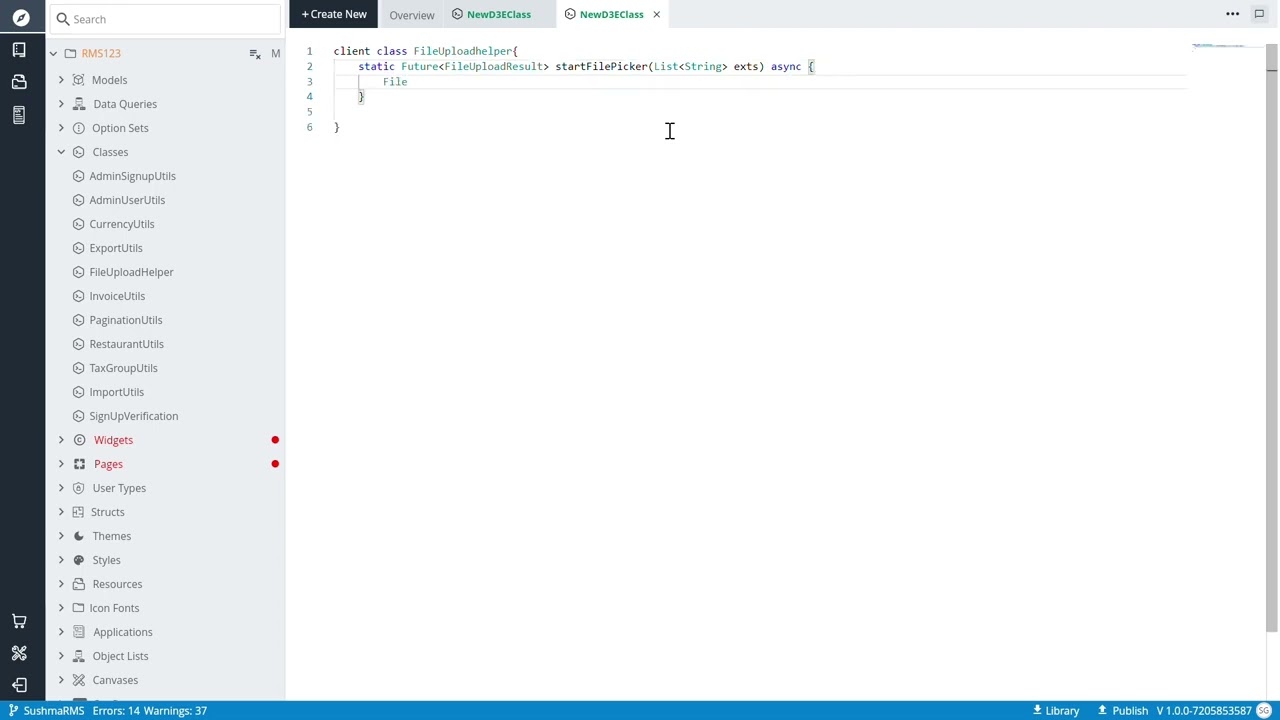Select the second NewD3EClass tab
Viewport: 1280px width, 720px height.
click(x=611, y=14)
